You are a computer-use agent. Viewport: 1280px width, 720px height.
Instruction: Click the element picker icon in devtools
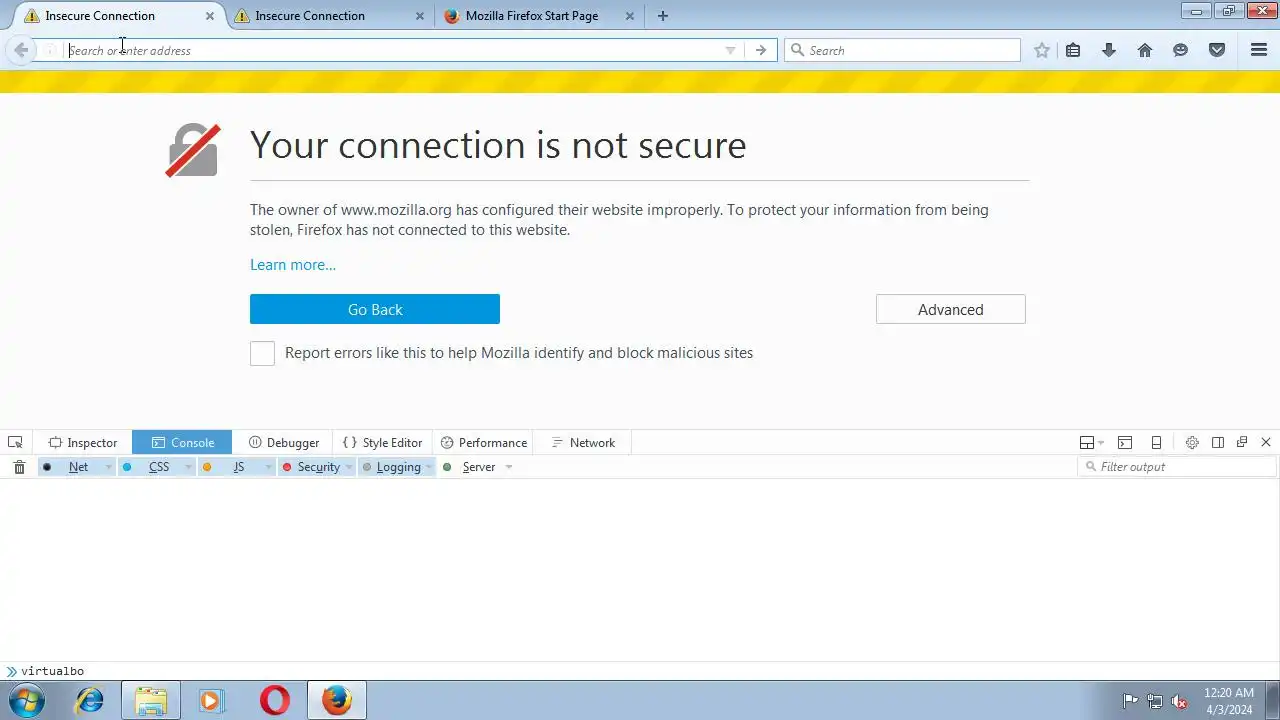[x=15, y=442]
